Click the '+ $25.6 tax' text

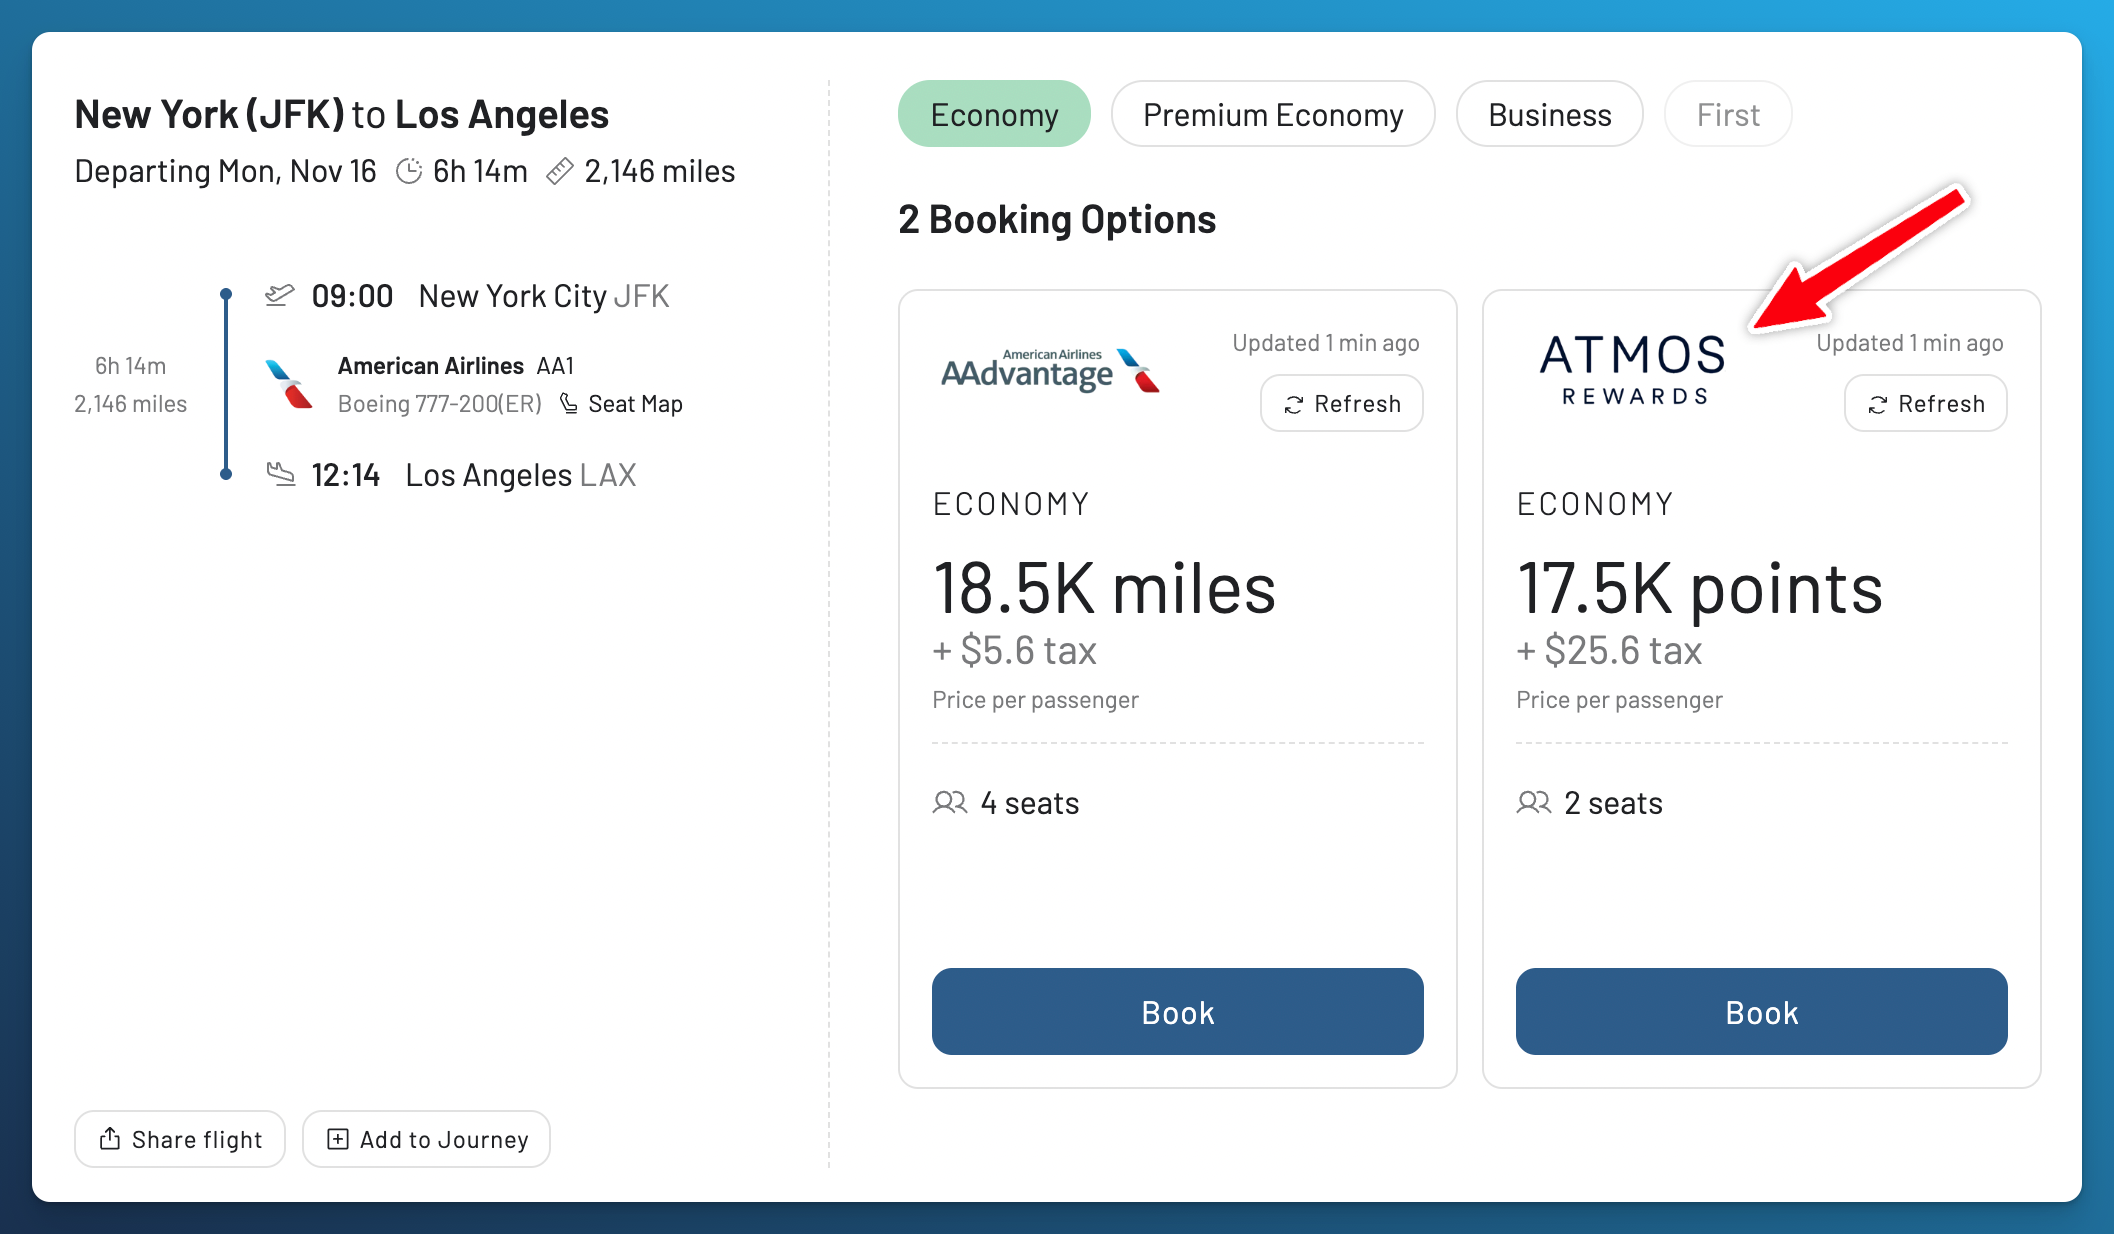1609,650
